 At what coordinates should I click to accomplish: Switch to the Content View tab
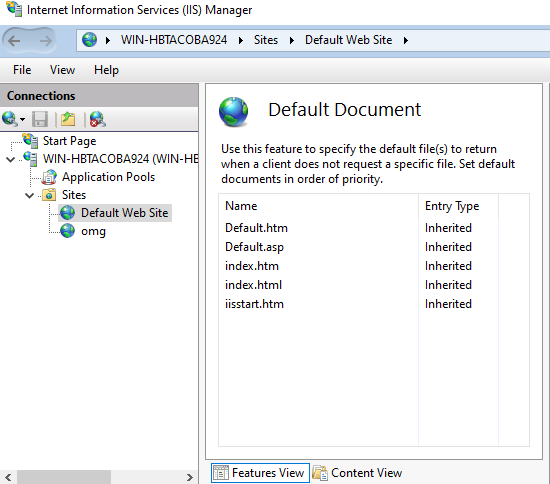(357, 473)
